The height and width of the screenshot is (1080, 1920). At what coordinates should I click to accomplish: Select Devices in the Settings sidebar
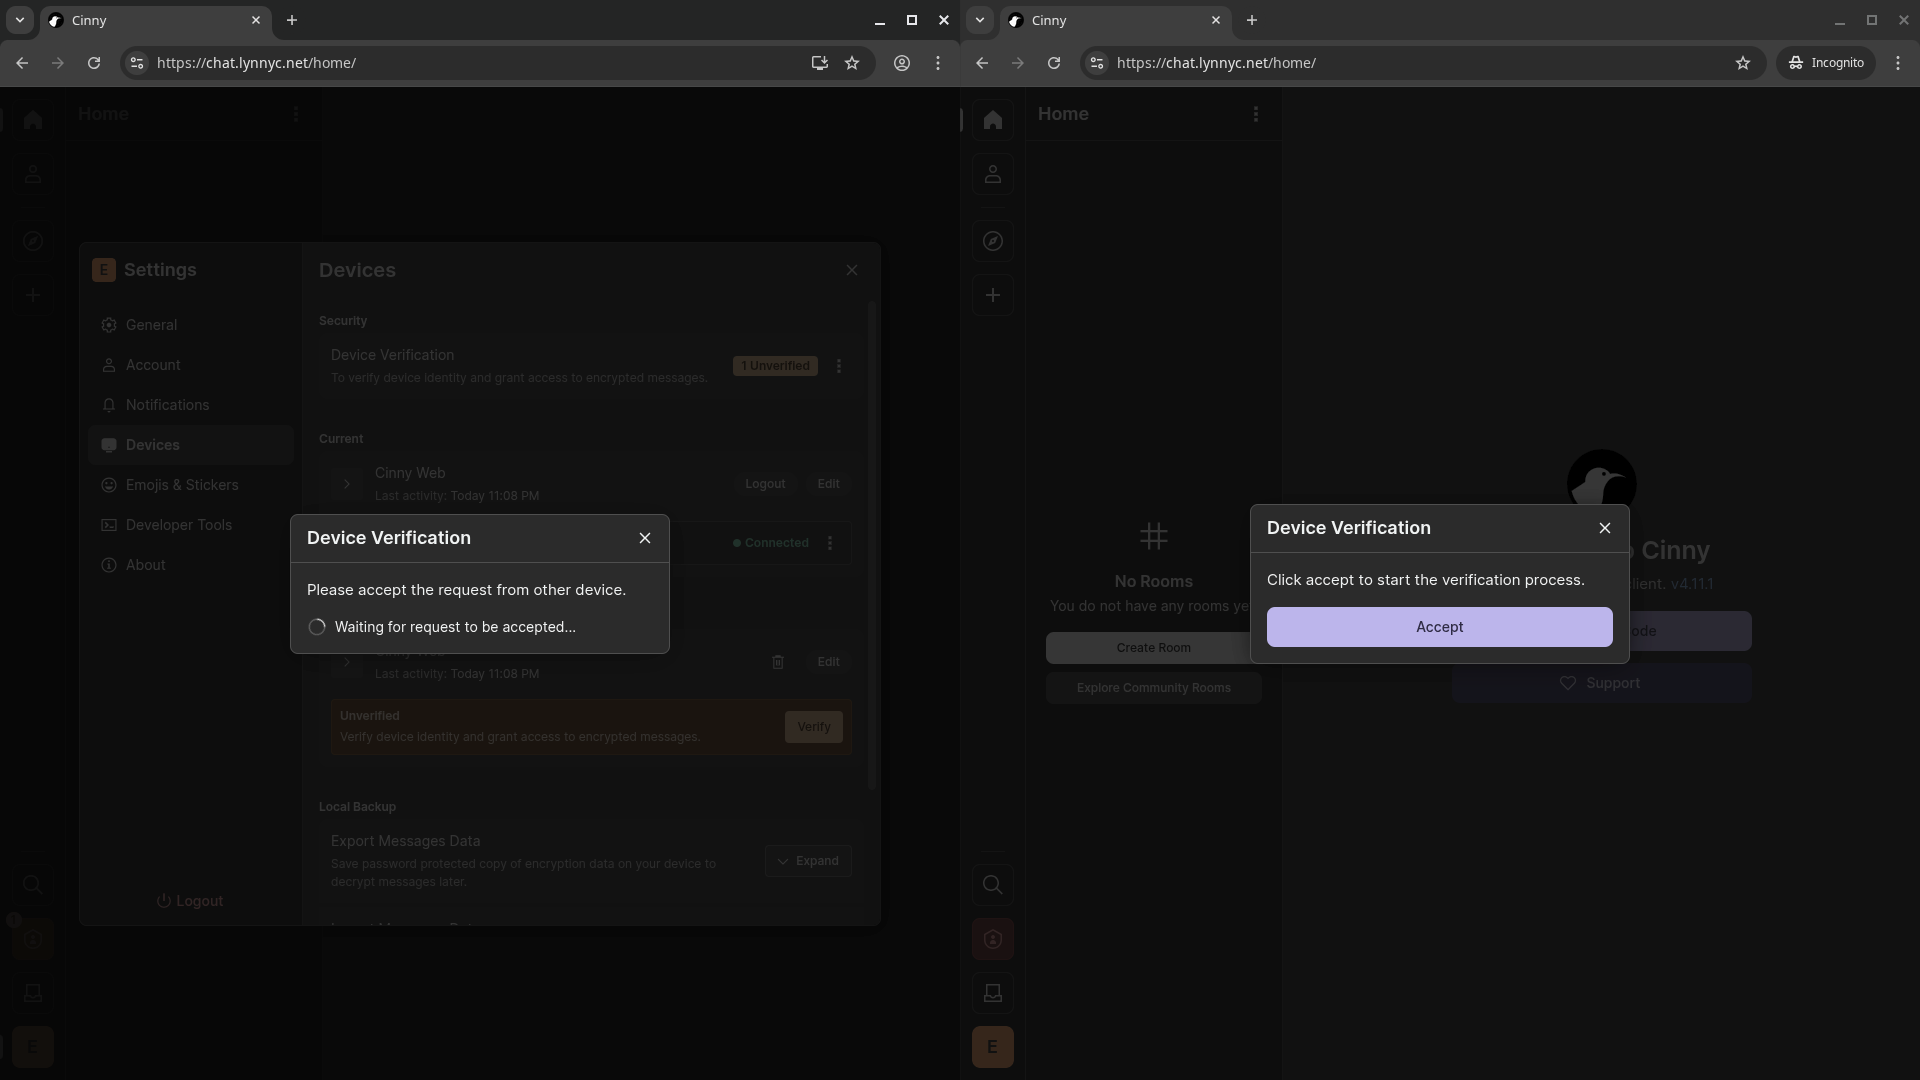(190, 445)
